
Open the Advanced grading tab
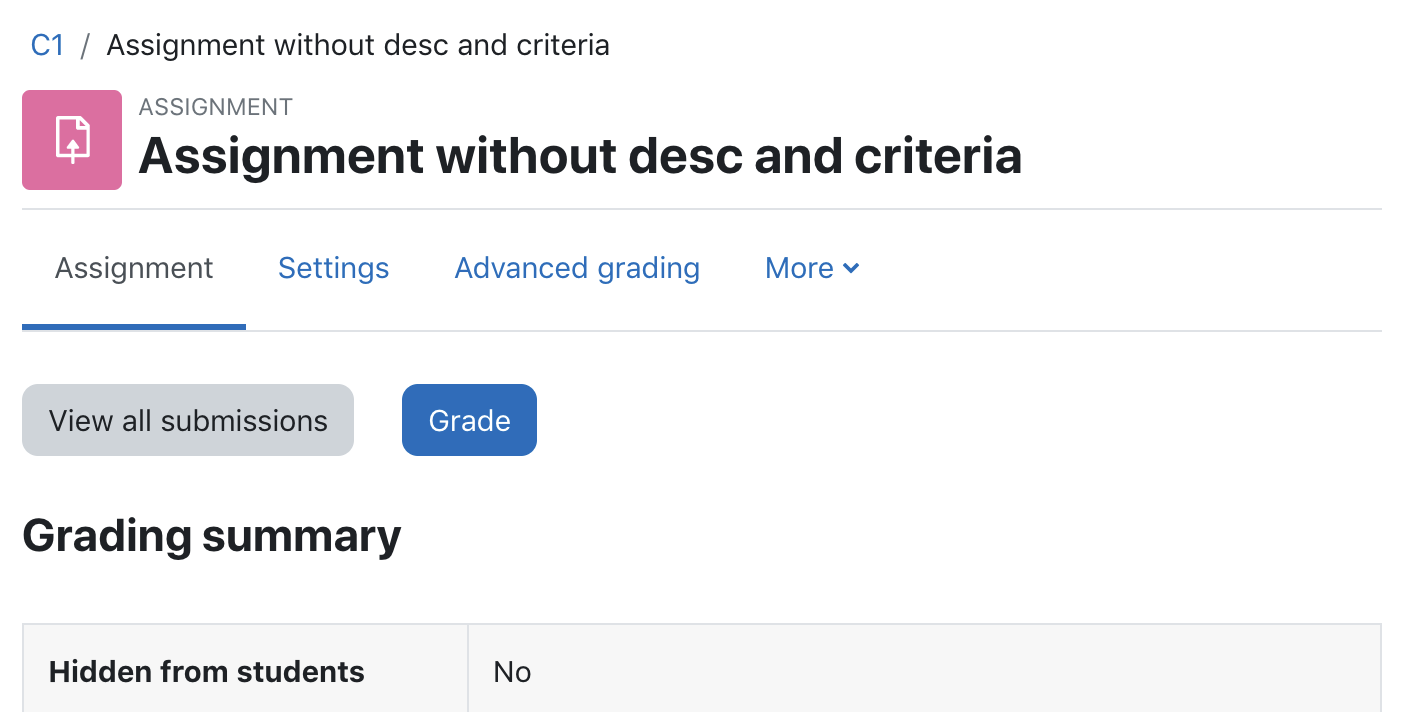pos(577,268)
